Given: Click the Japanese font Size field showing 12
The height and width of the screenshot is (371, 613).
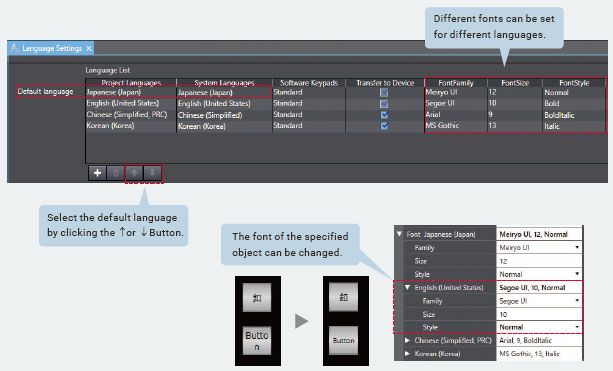Looking at the screenshot, I should point(539,261).
